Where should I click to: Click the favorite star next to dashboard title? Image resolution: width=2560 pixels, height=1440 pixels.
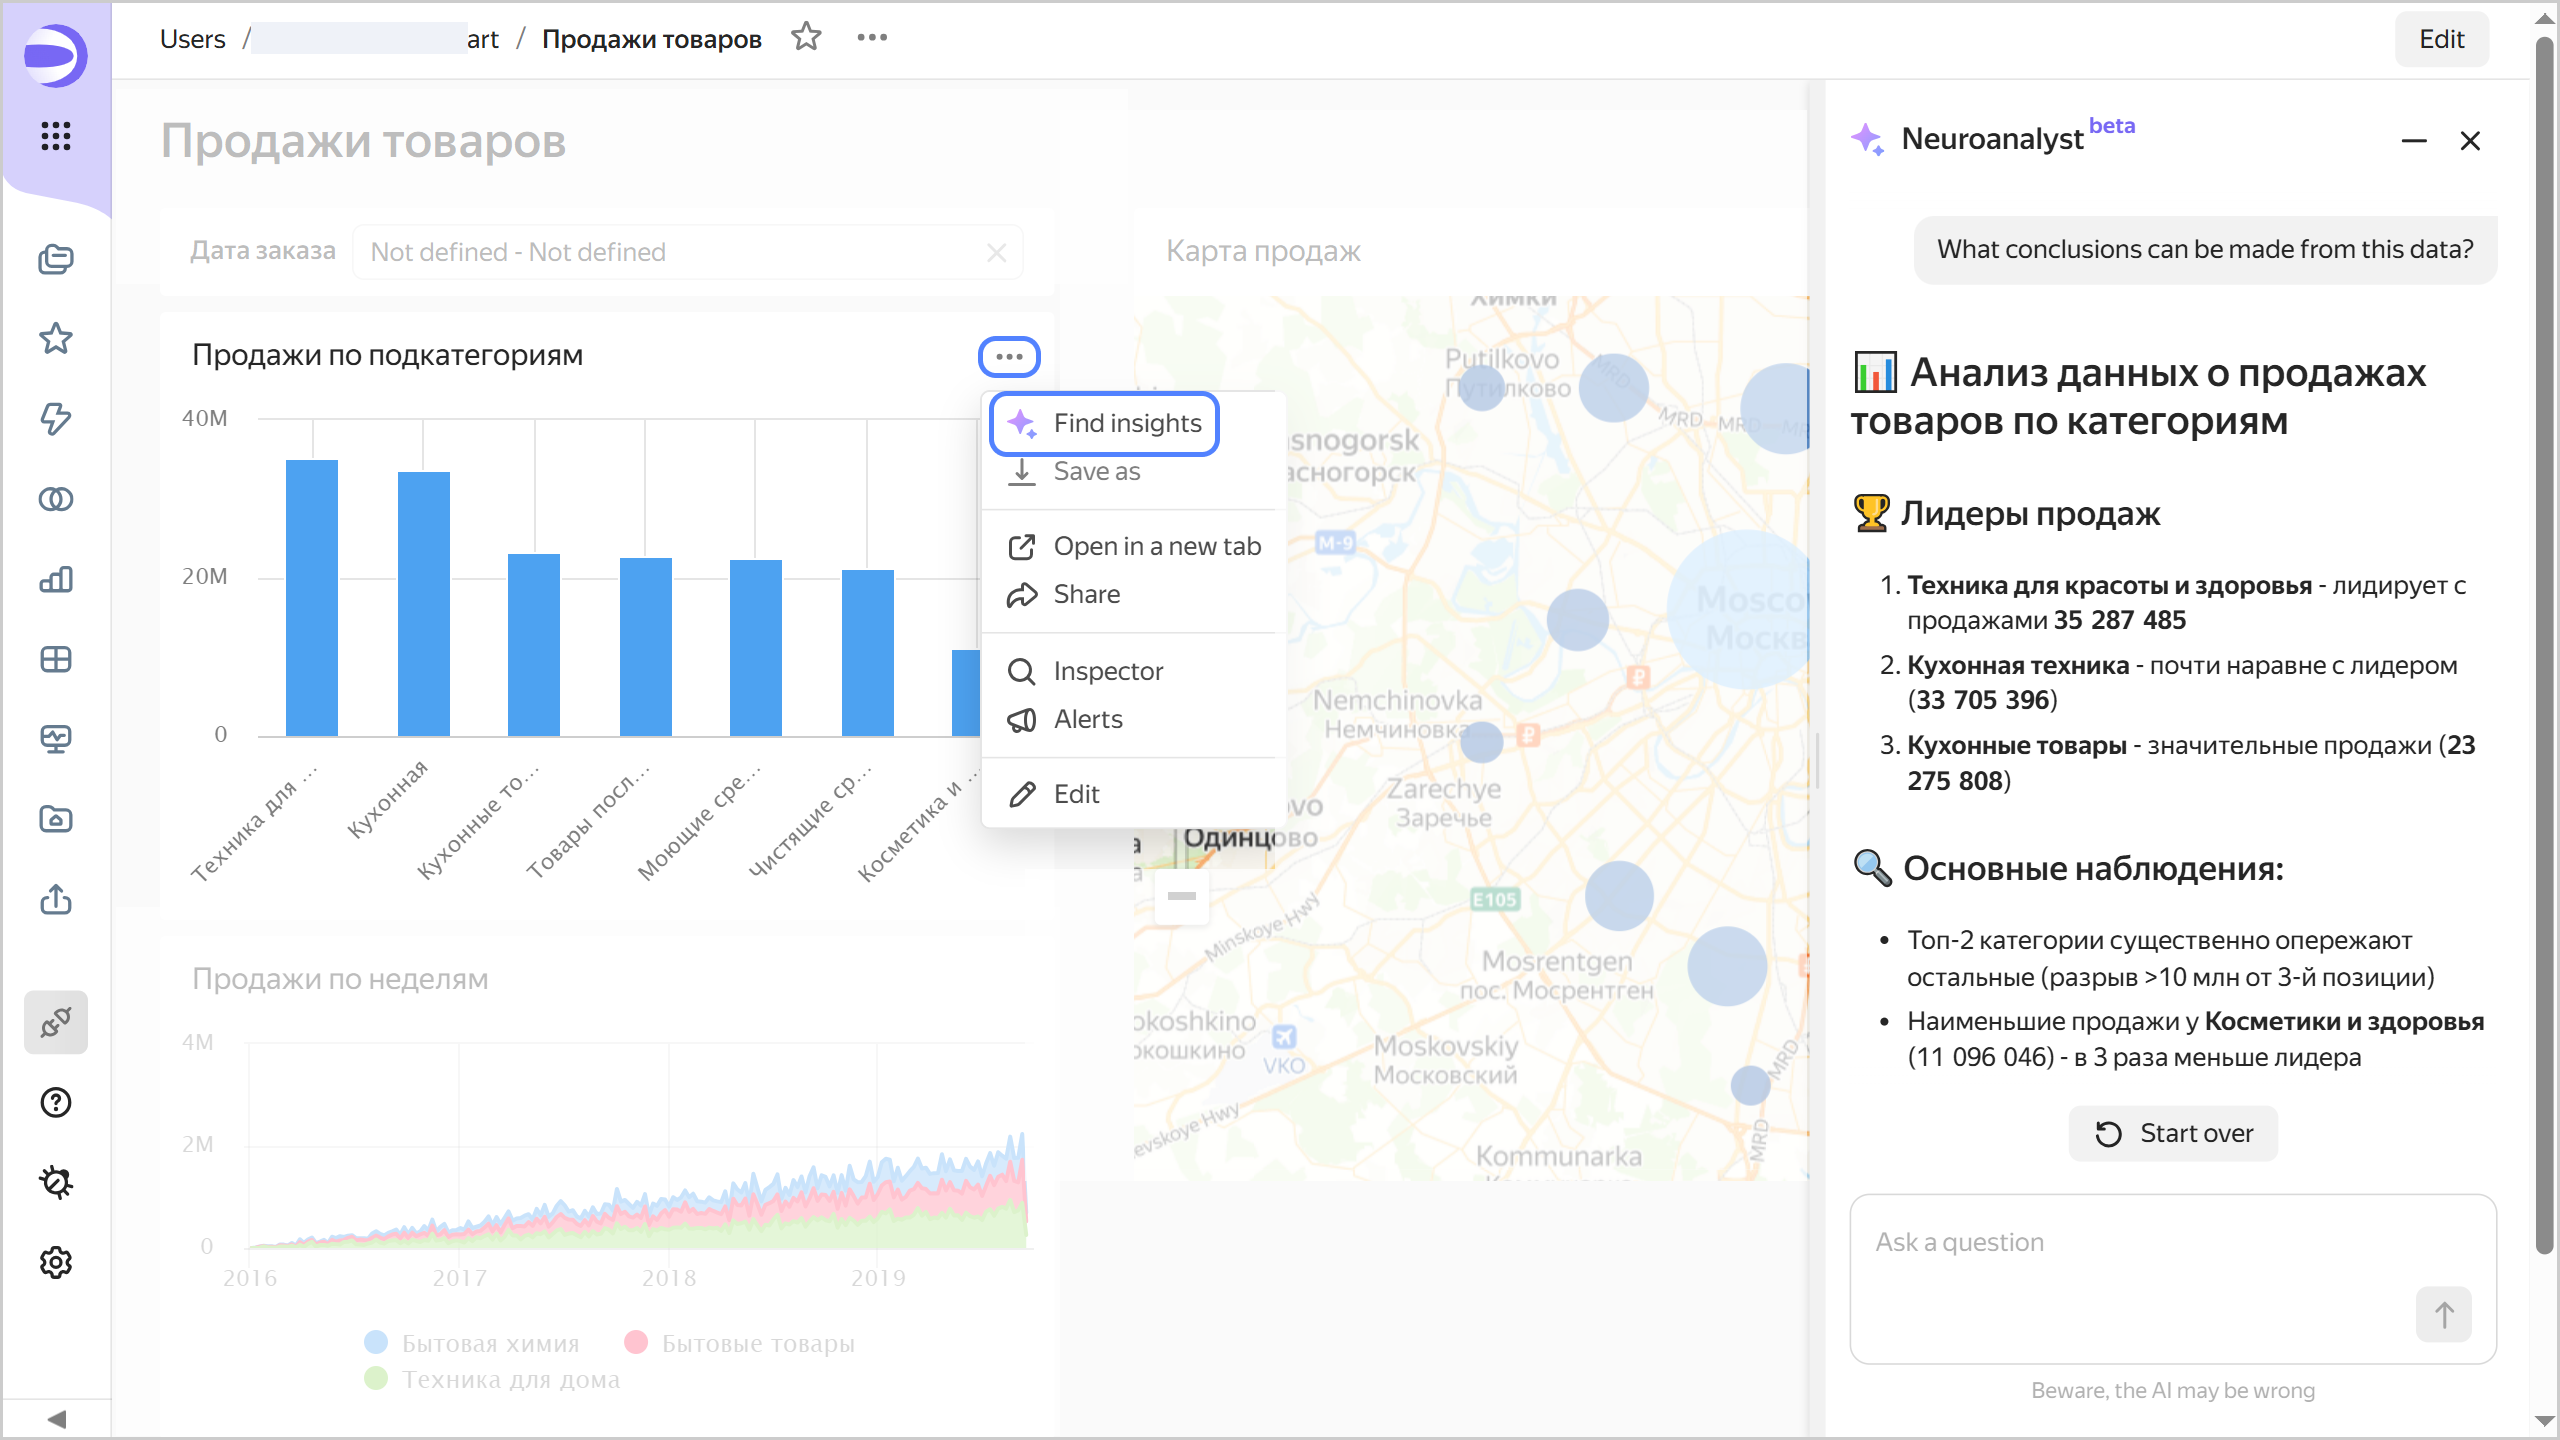806,38
